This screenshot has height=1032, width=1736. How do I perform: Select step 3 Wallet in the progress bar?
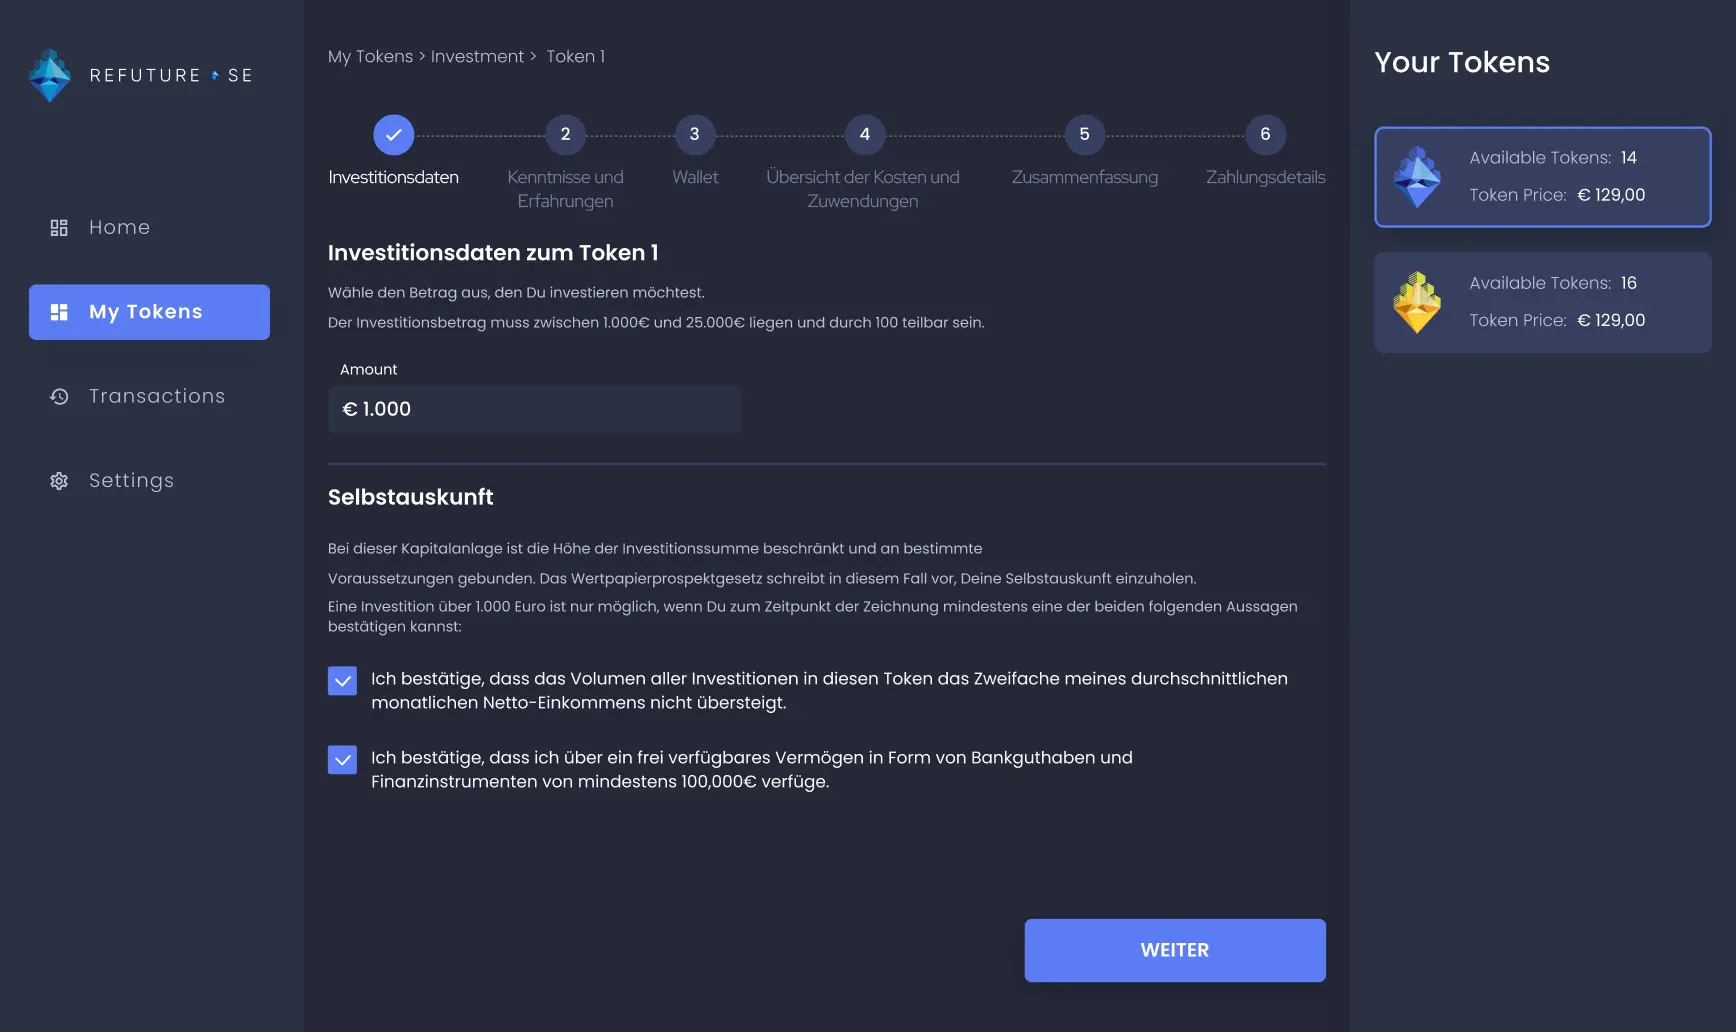(695, 134)
